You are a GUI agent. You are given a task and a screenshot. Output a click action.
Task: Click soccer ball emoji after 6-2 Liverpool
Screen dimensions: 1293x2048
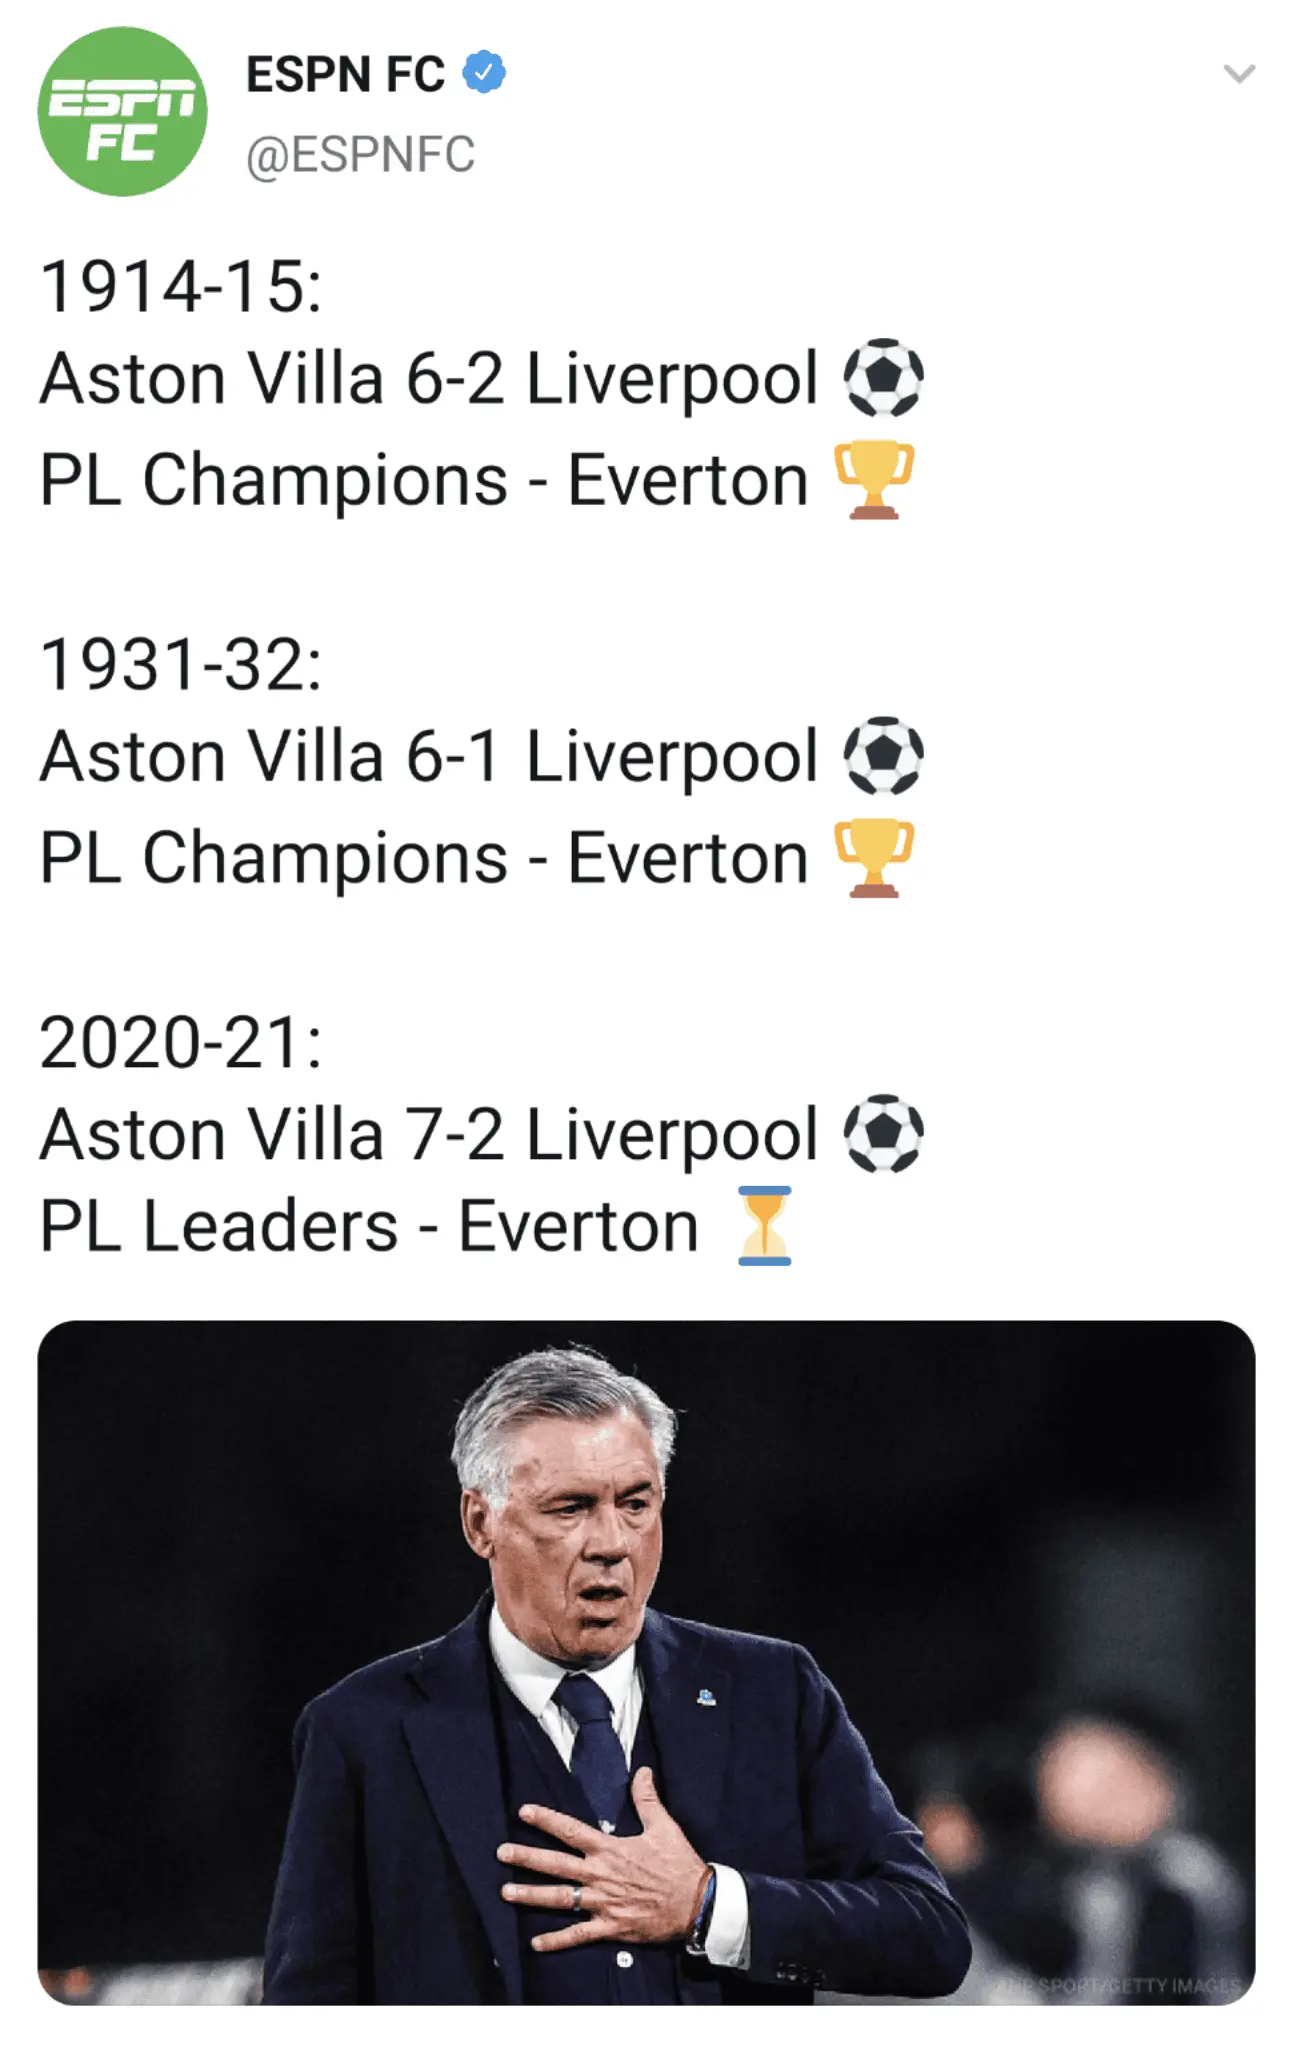point(883,378)
